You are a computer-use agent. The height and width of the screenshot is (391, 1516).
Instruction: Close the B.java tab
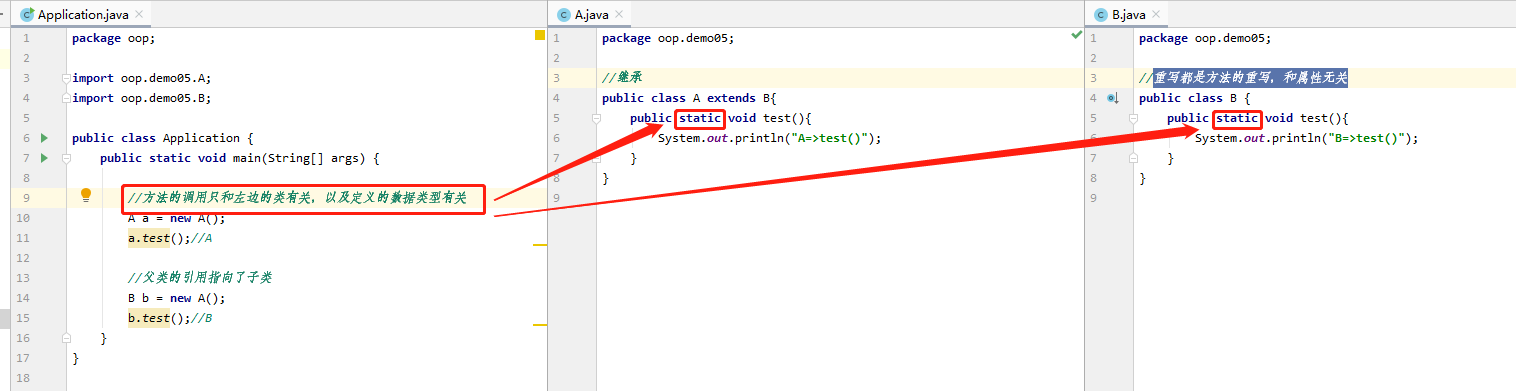1155,15
